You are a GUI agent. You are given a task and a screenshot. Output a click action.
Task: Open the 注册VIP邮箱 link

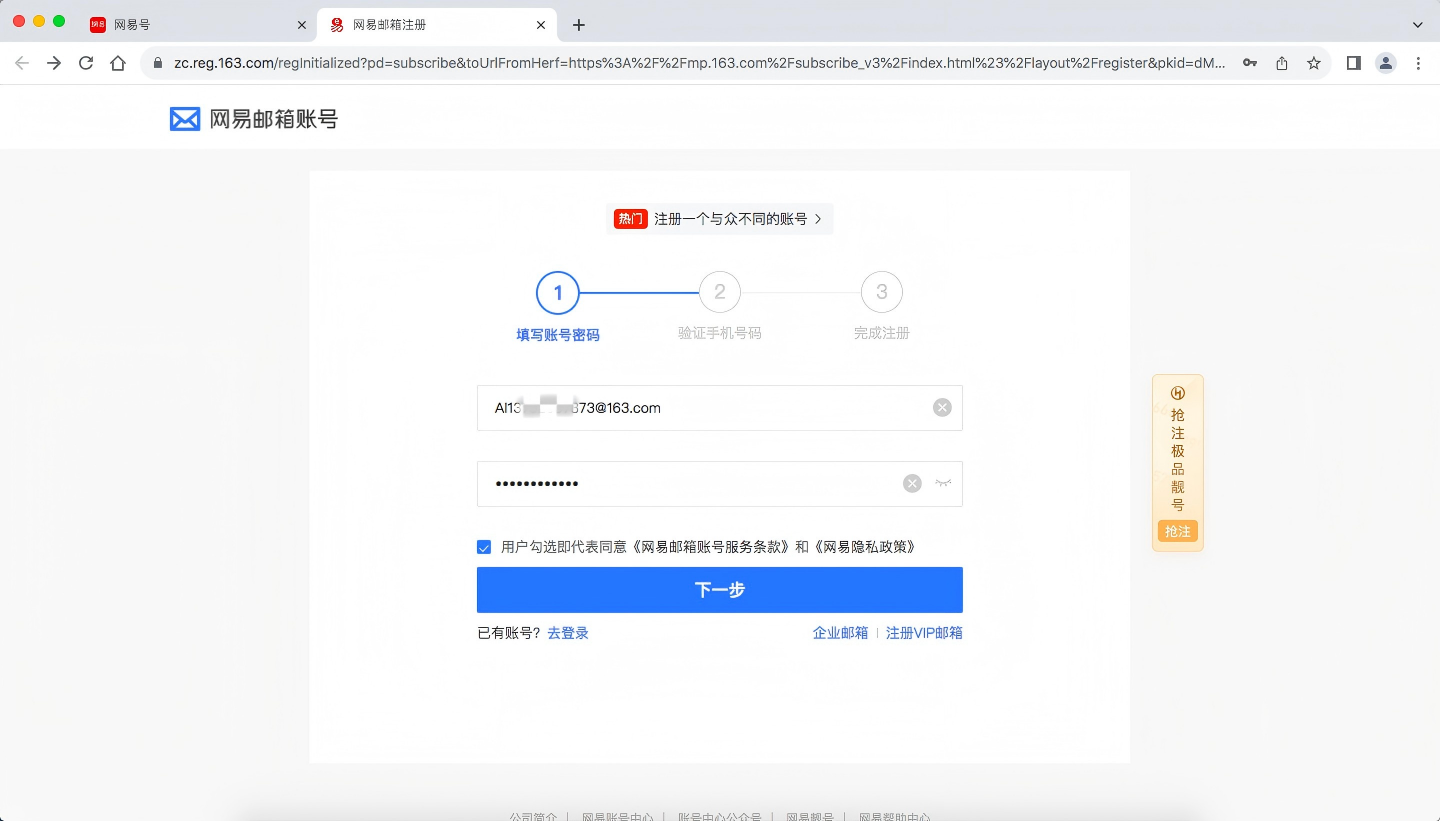click(924, 633)
